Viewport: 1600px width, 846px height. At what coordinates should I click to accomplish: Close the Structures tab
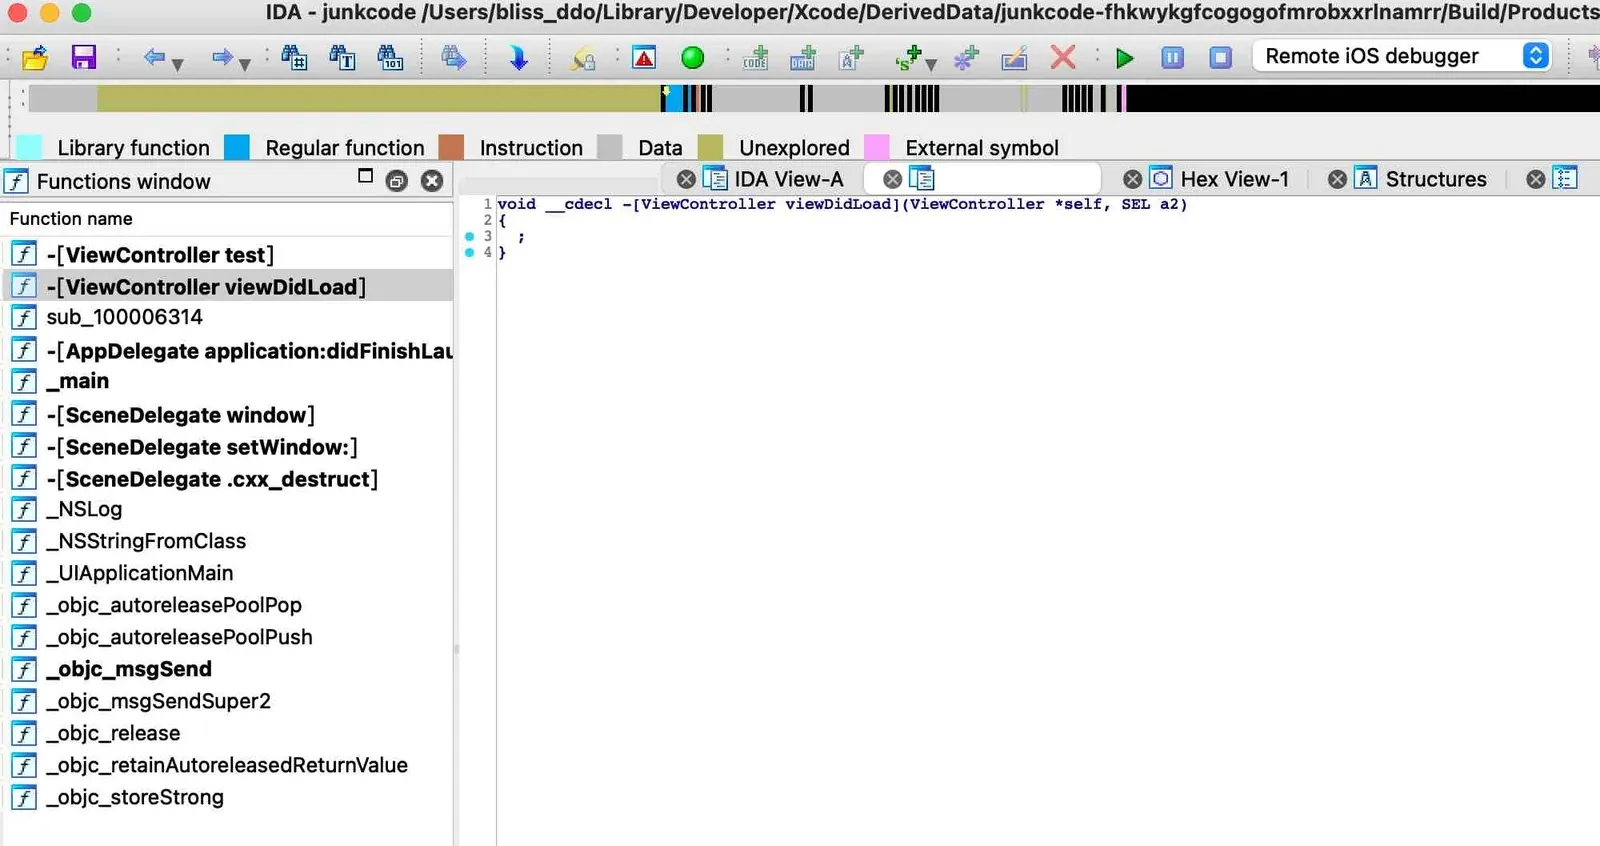1337,180
